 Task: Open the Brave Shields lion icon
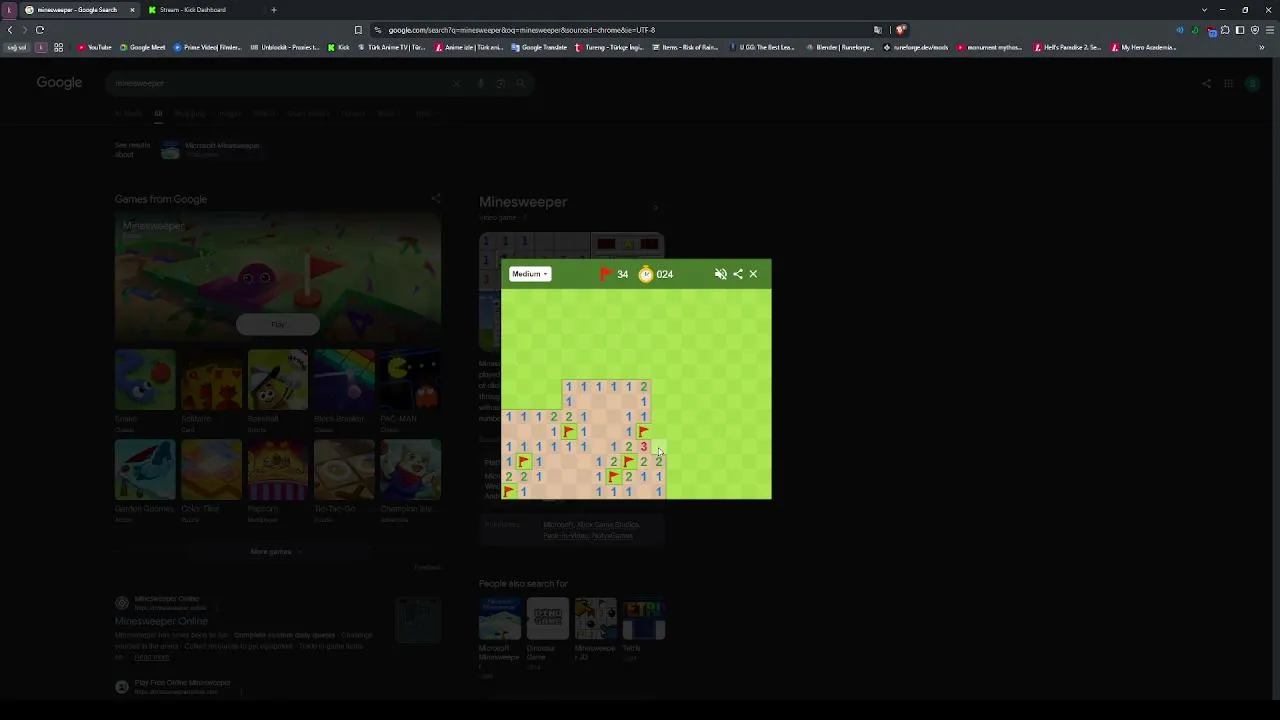click(901, 30)
